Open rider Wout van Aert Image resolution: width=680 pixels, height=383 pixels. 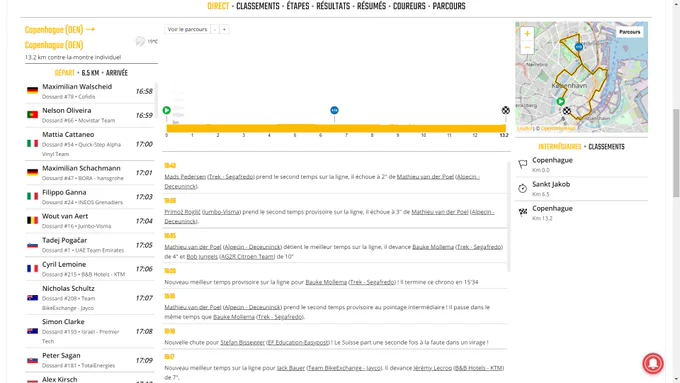point(65,216)
